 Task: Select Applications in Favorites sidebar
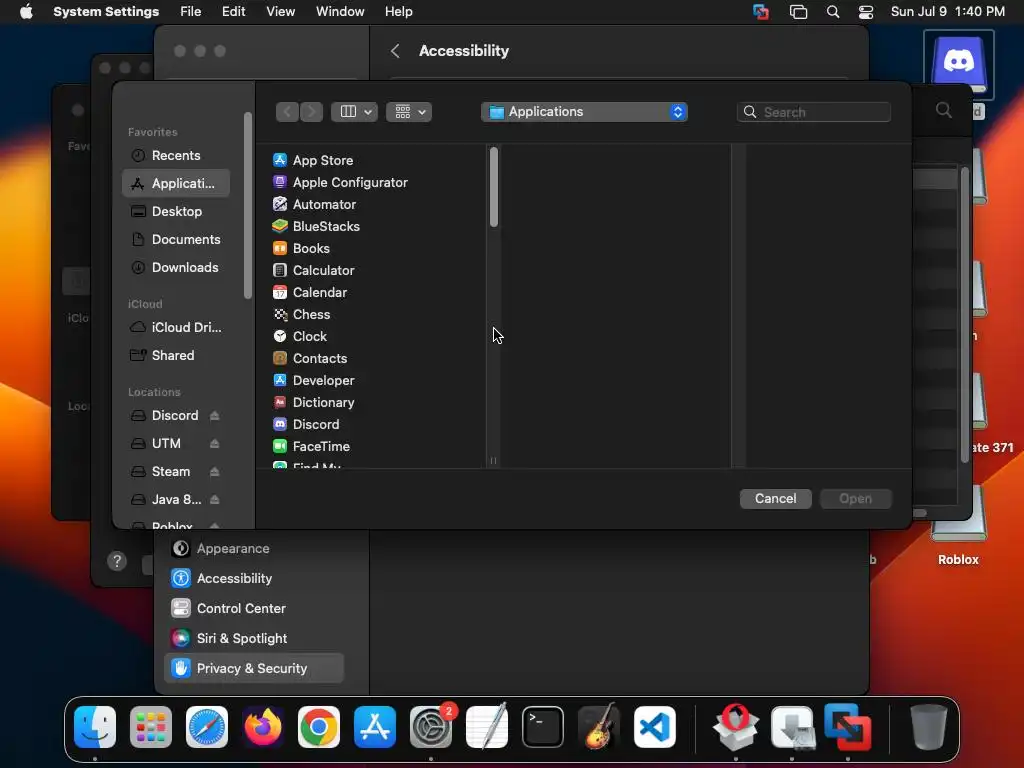176,184
